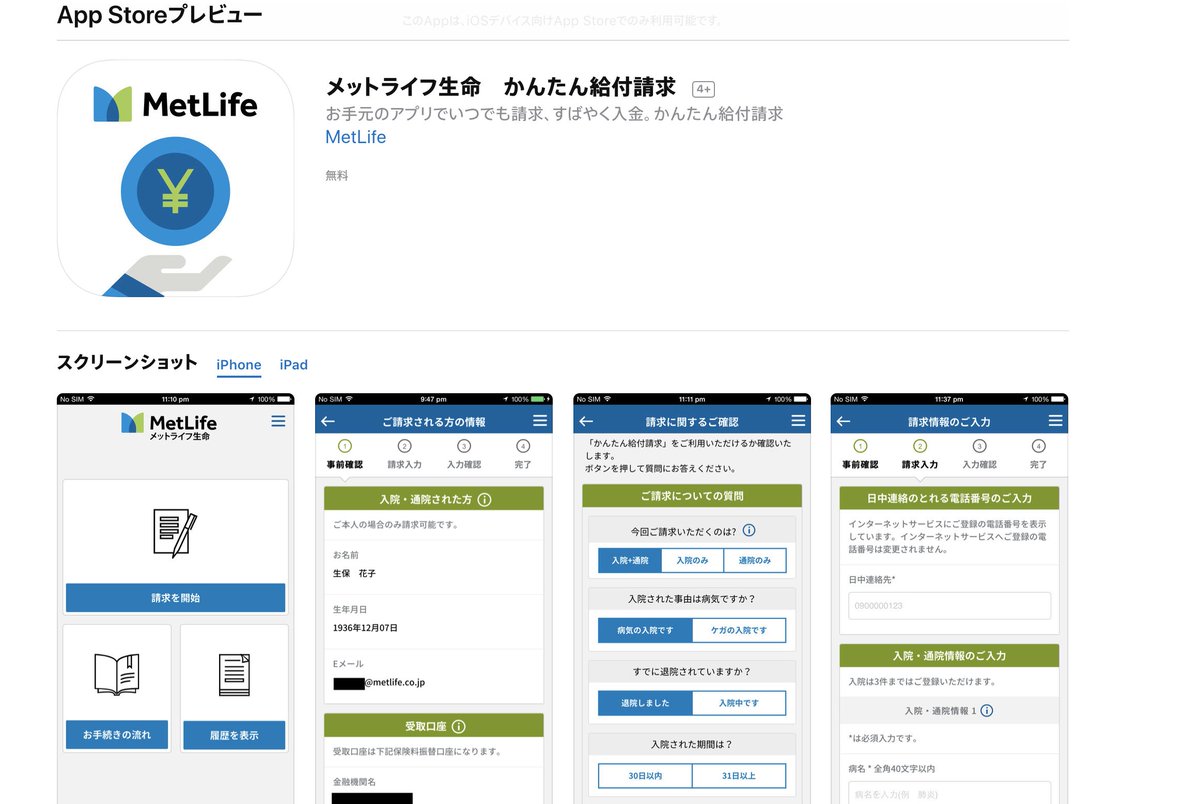The image size is (1200, 804).
Task: Click step 4 完了 in second screenshot
Action: pos(522,455)
